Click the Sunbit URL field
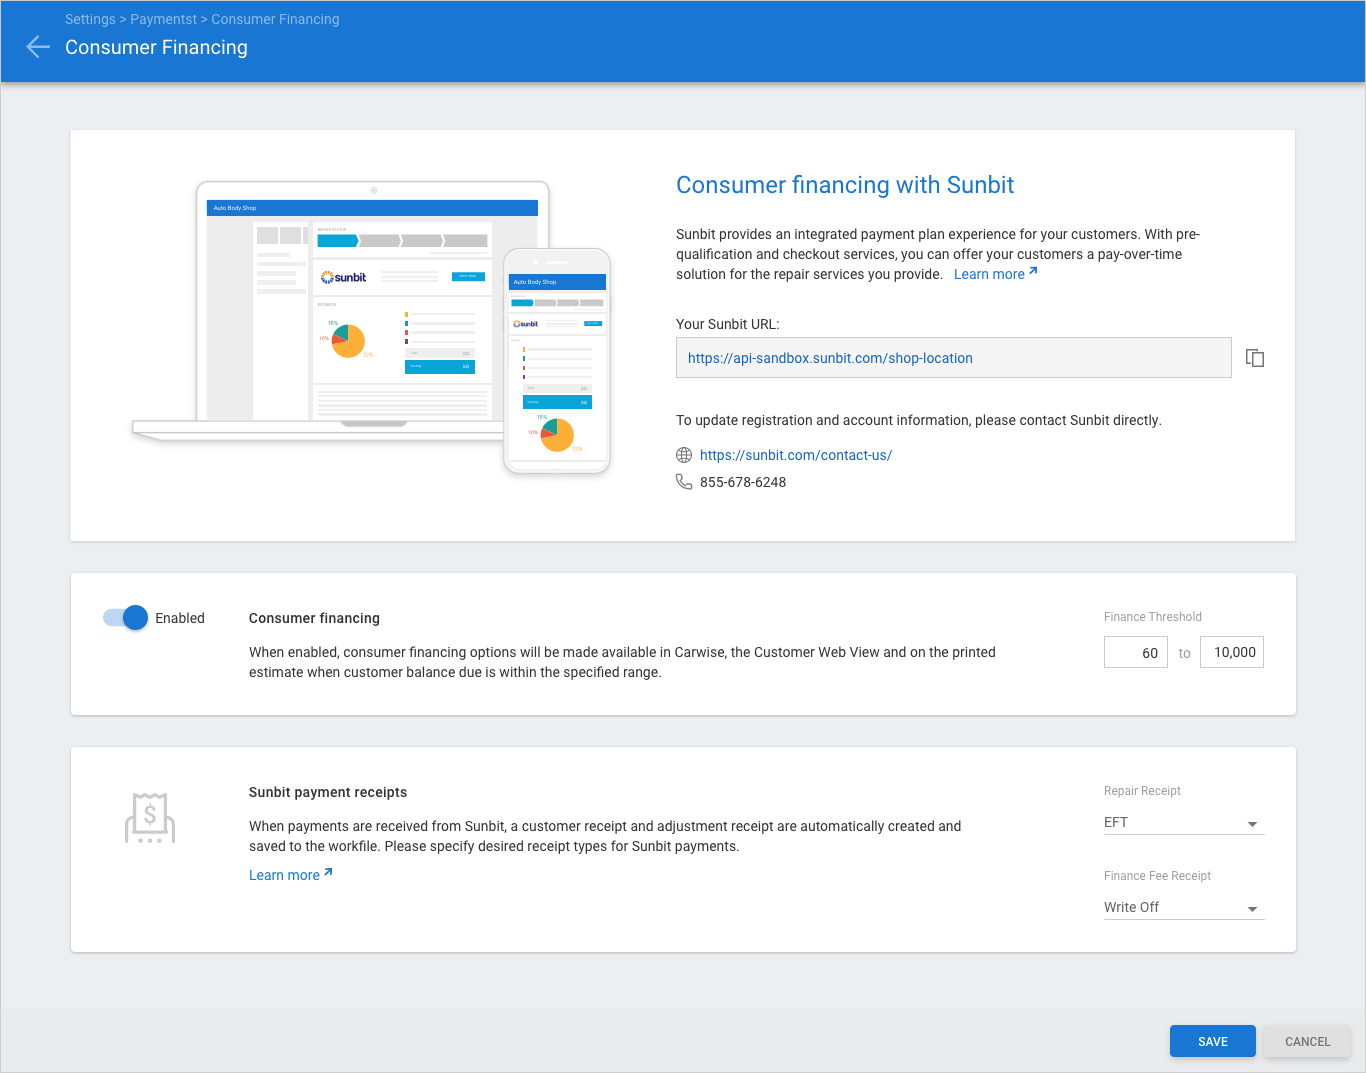 [954, 358]
